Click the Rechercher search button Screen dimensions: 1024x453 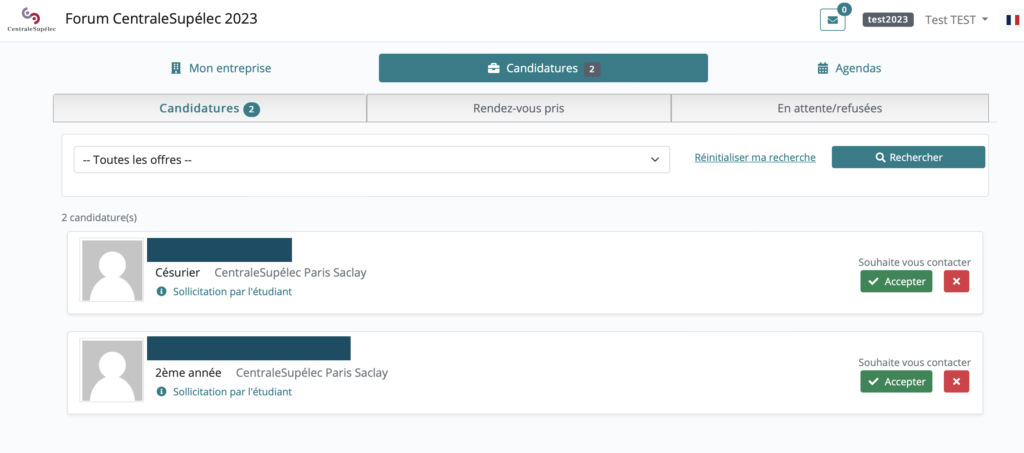click(908, 157)
